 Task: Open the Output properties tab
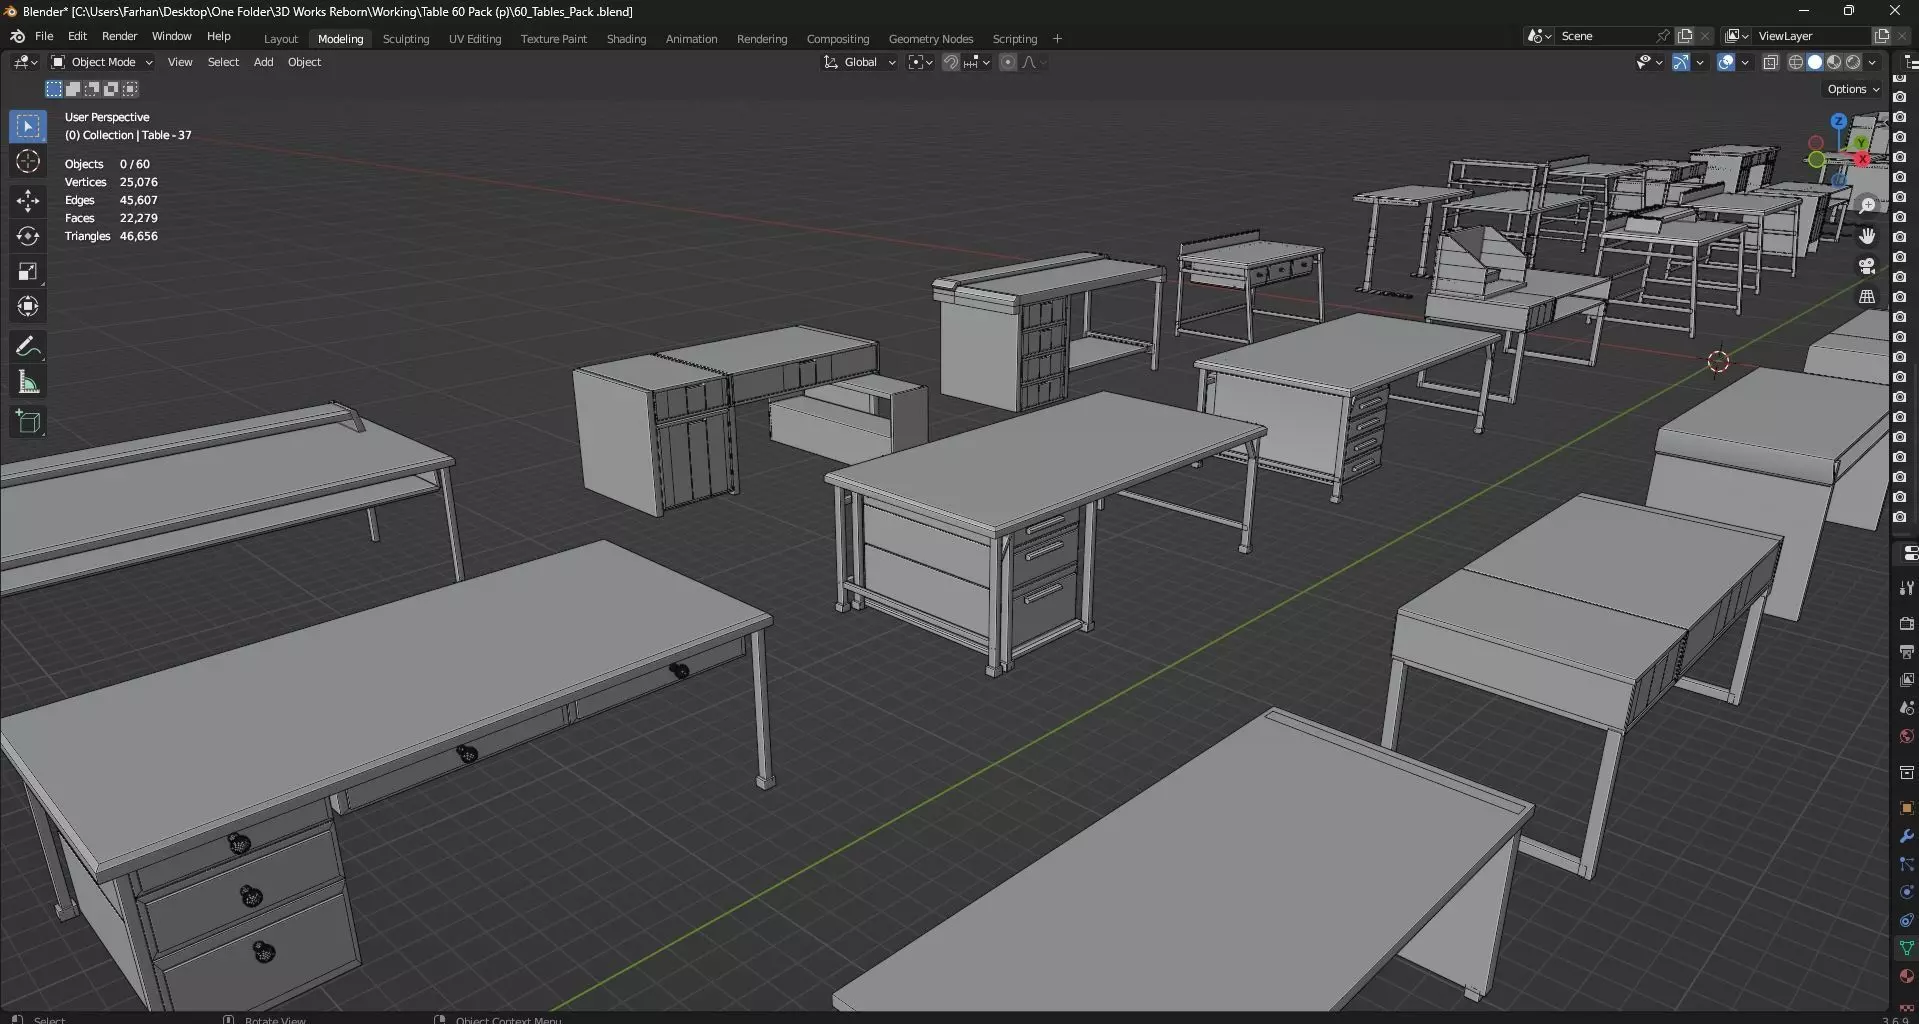[x=1906, y=651]
